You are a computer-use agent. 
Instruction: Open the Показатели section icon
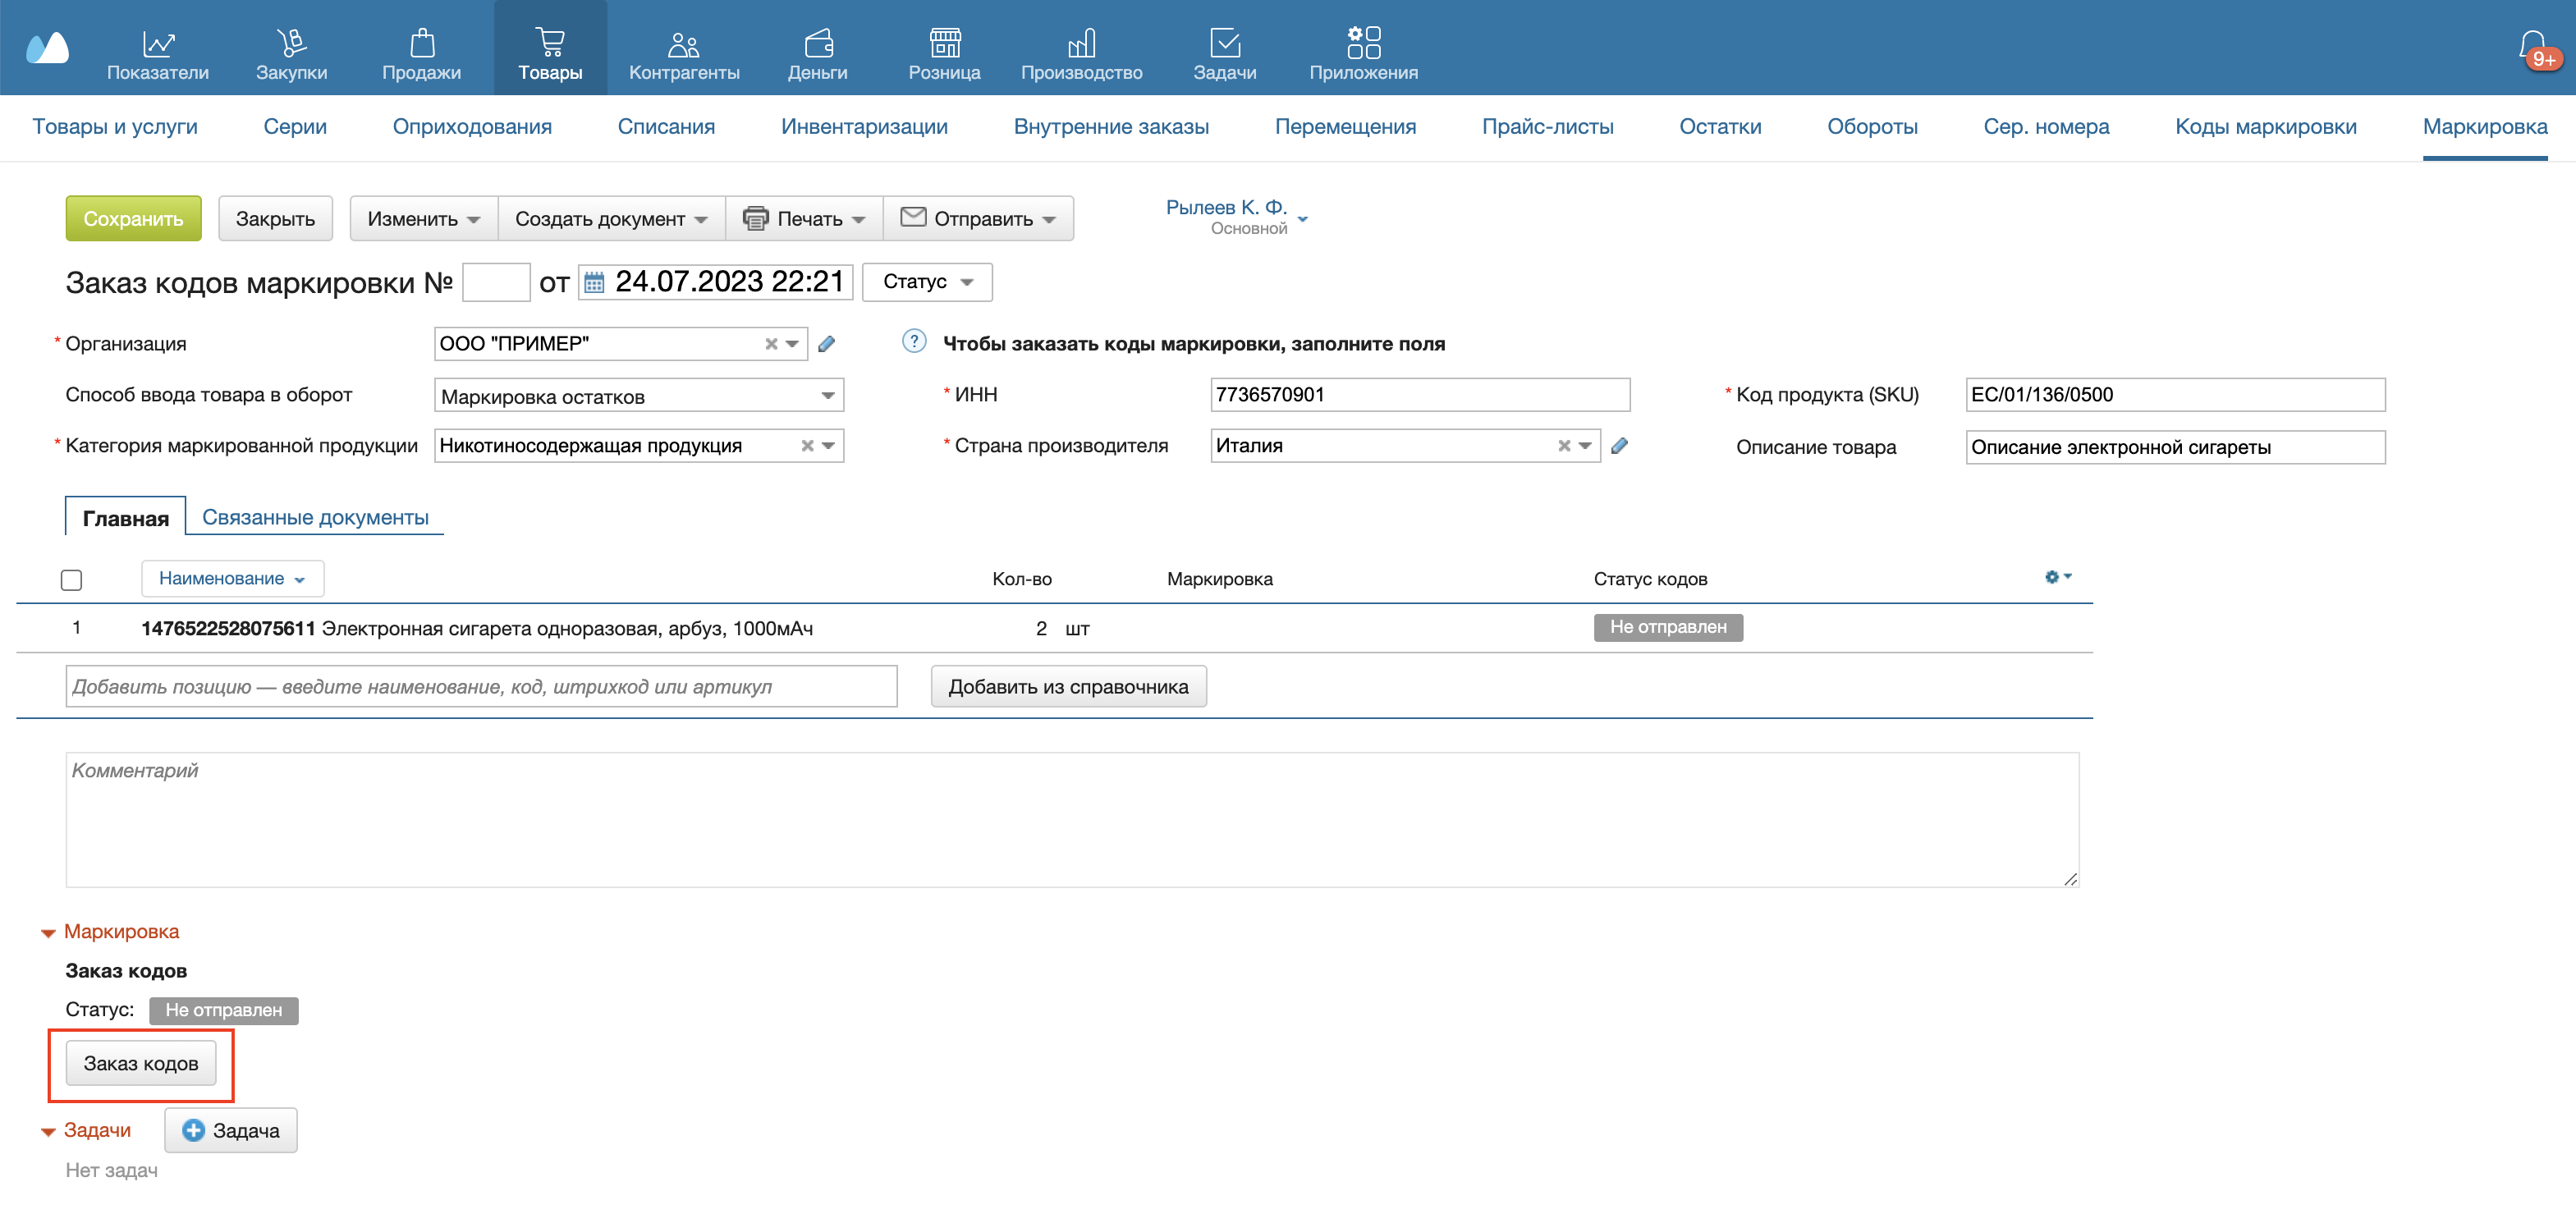point(158,43)
